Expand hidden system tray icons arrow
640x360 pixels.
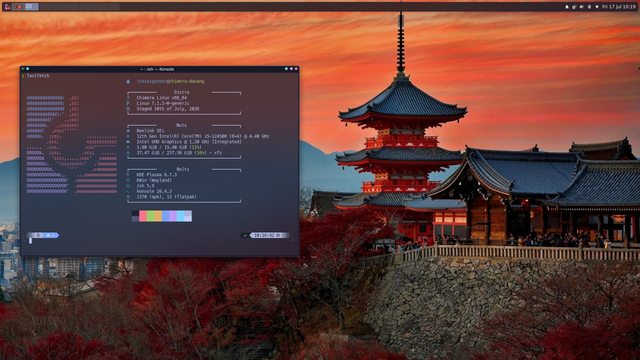click(597, 7)
